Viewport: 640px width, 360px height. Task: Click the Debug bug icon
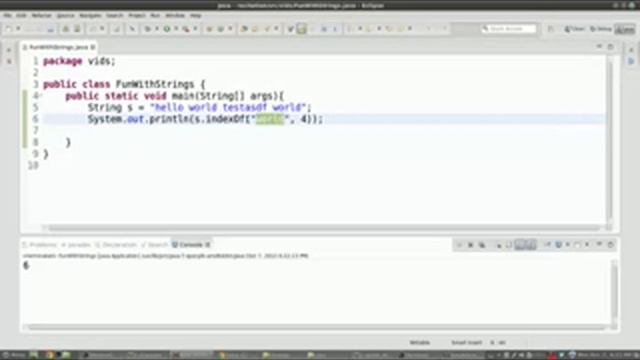coord(148,29)
